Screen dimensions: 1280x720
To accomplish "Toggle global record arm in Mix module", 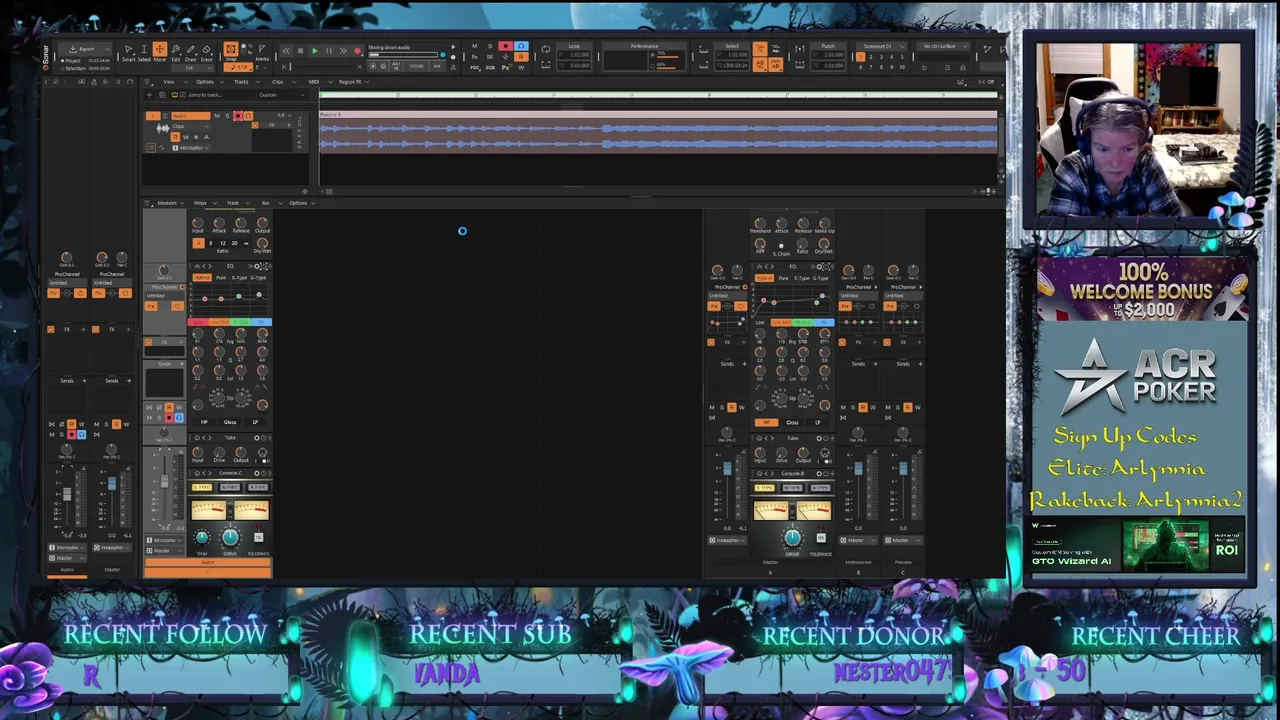I will click(505, 46).
